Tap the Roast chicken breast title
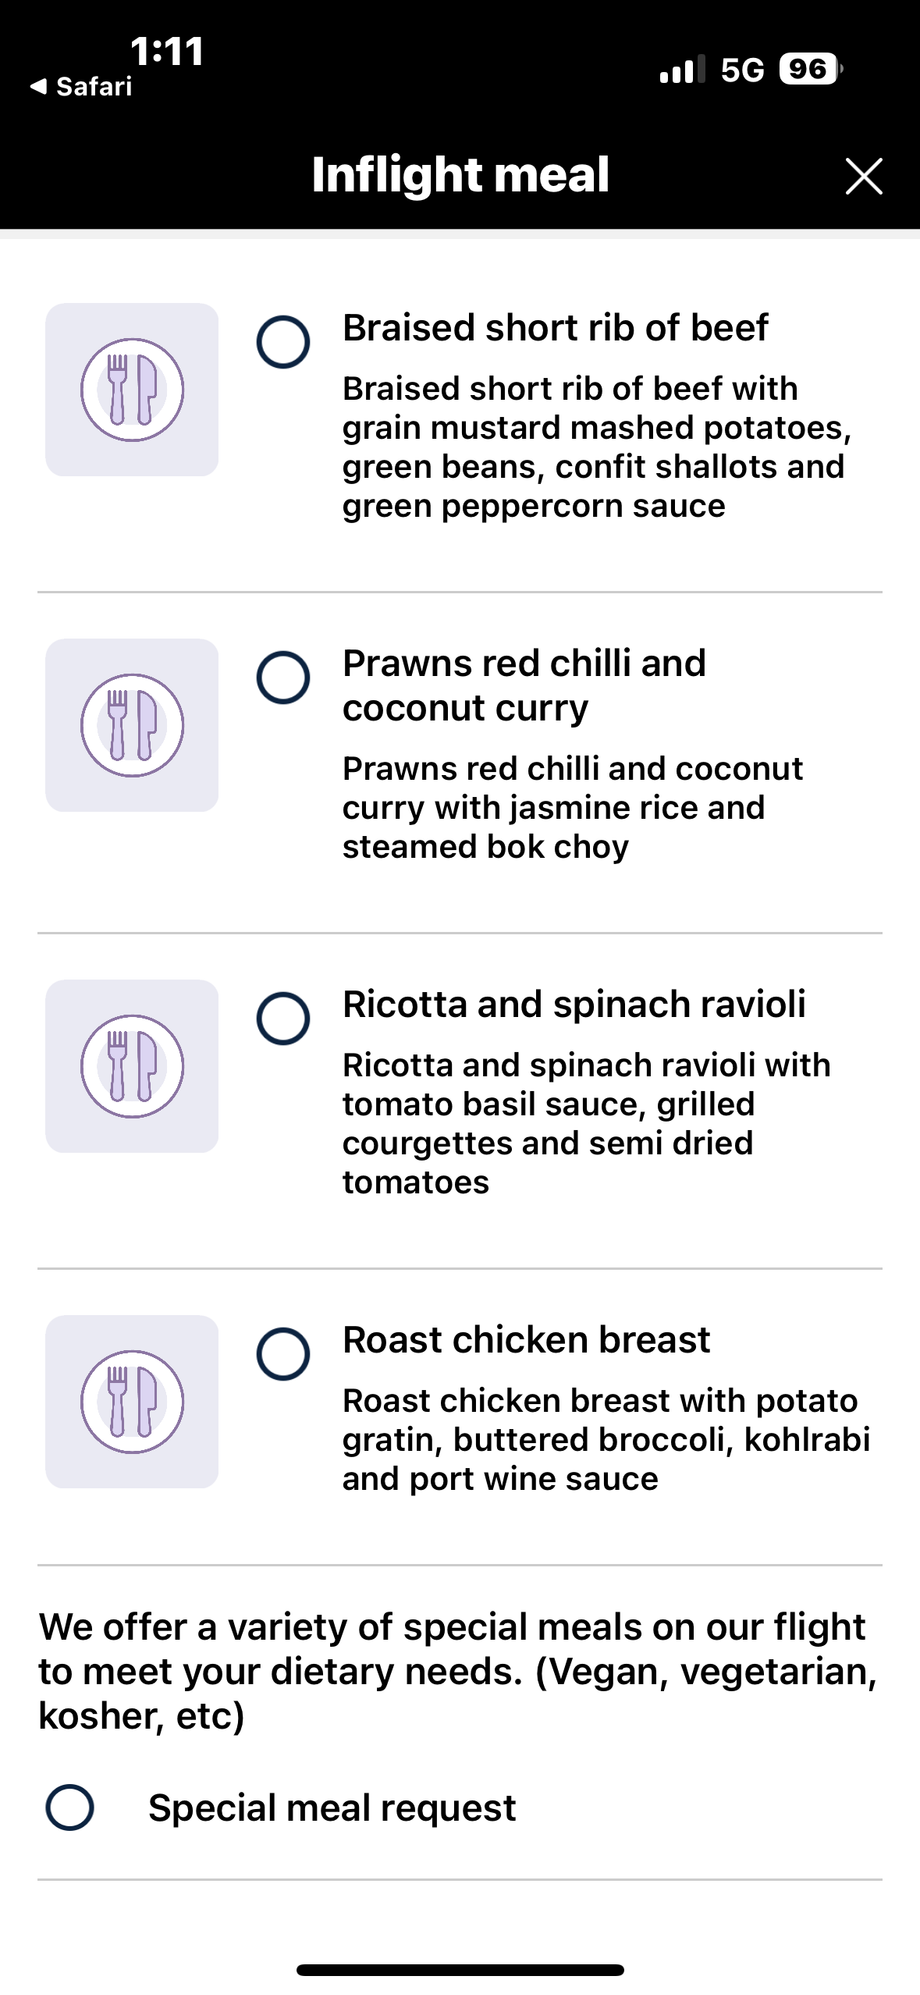The width and height of the screenshot is (920, 1995). point(526,1340)
